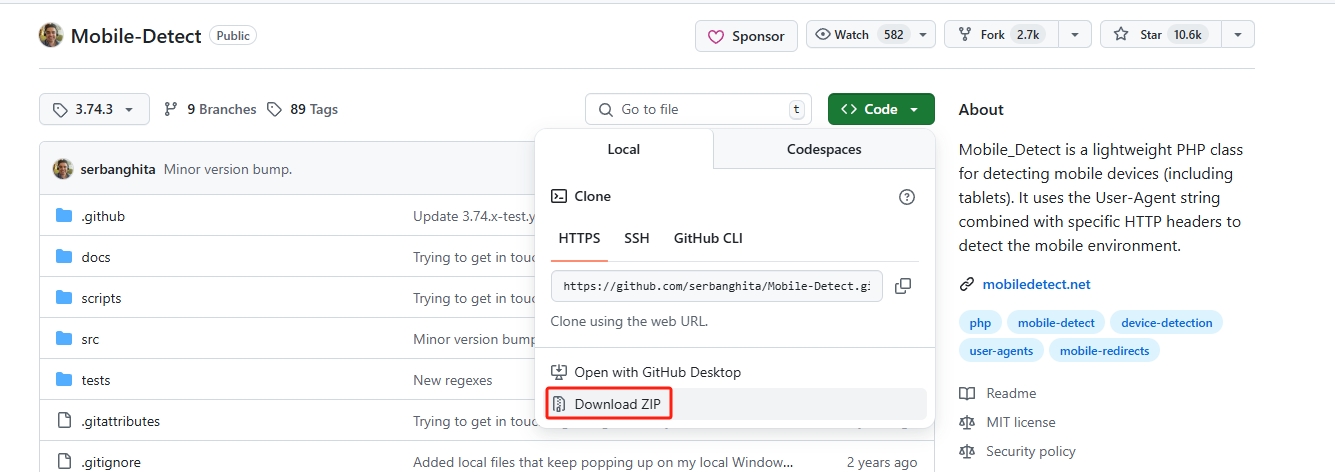The width and height of the screenshot is (1335, 472).
Task: Open the 3.74.3 branch selector dropdown
Action: point(94,109)
